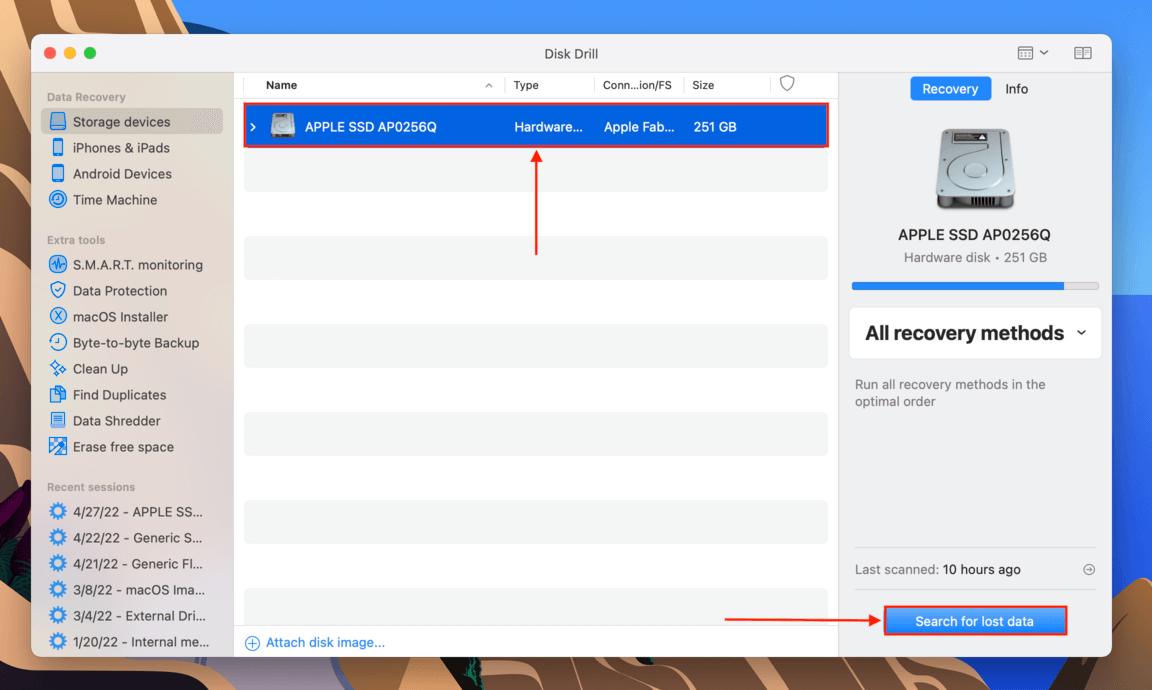
Task: Expand the APPLE SSD AP0256Q row chevron
Action: (x=253, y=127)
